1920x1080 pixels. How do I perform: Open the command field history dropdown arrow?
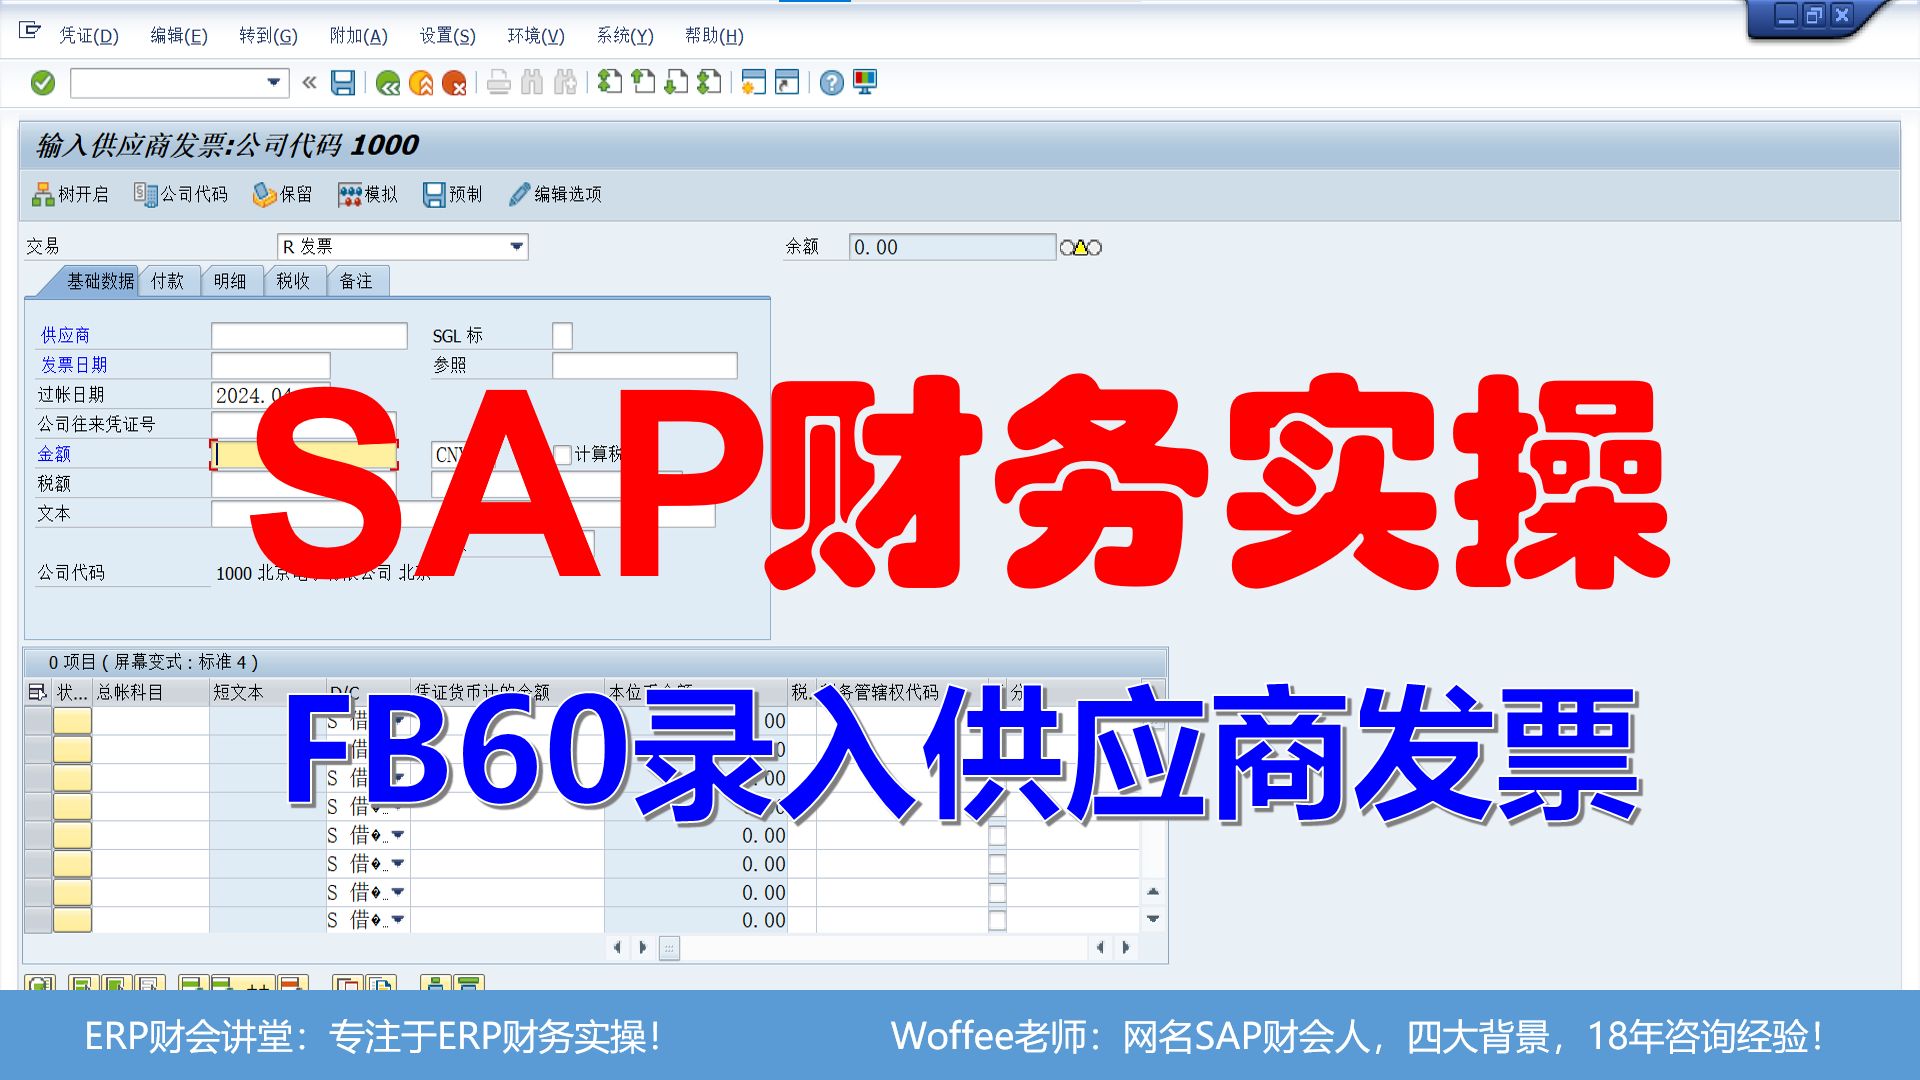(x=273, y=83)
